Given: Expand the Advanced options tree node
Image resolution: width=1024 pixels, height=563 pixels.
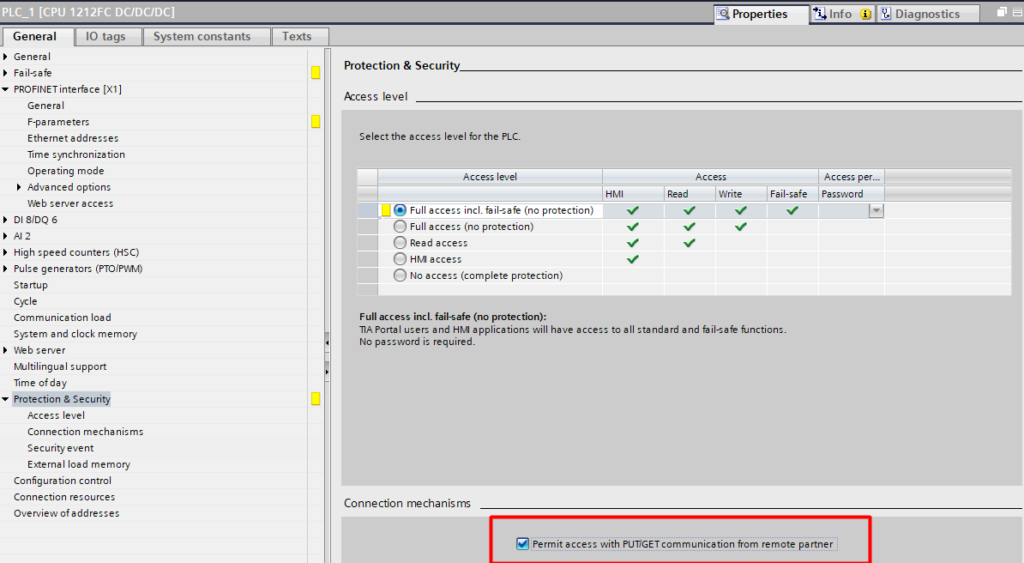Looking at the screenshot, I should (19, 187).
